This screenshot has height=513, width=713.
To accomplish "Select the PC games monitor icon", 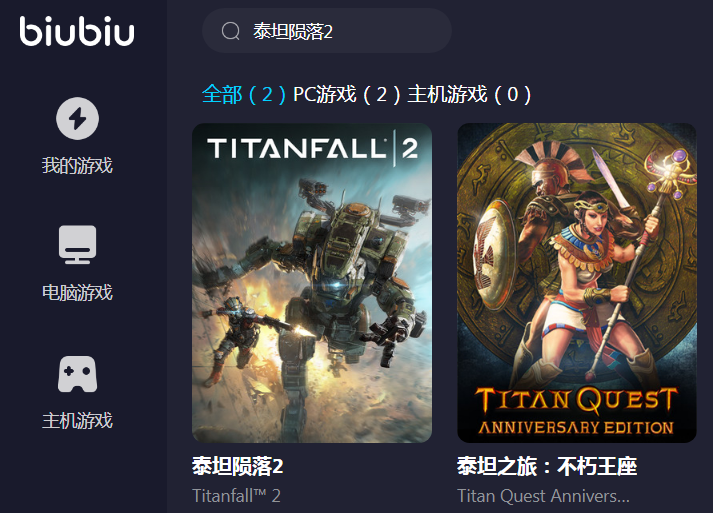I will coord(77,245).
